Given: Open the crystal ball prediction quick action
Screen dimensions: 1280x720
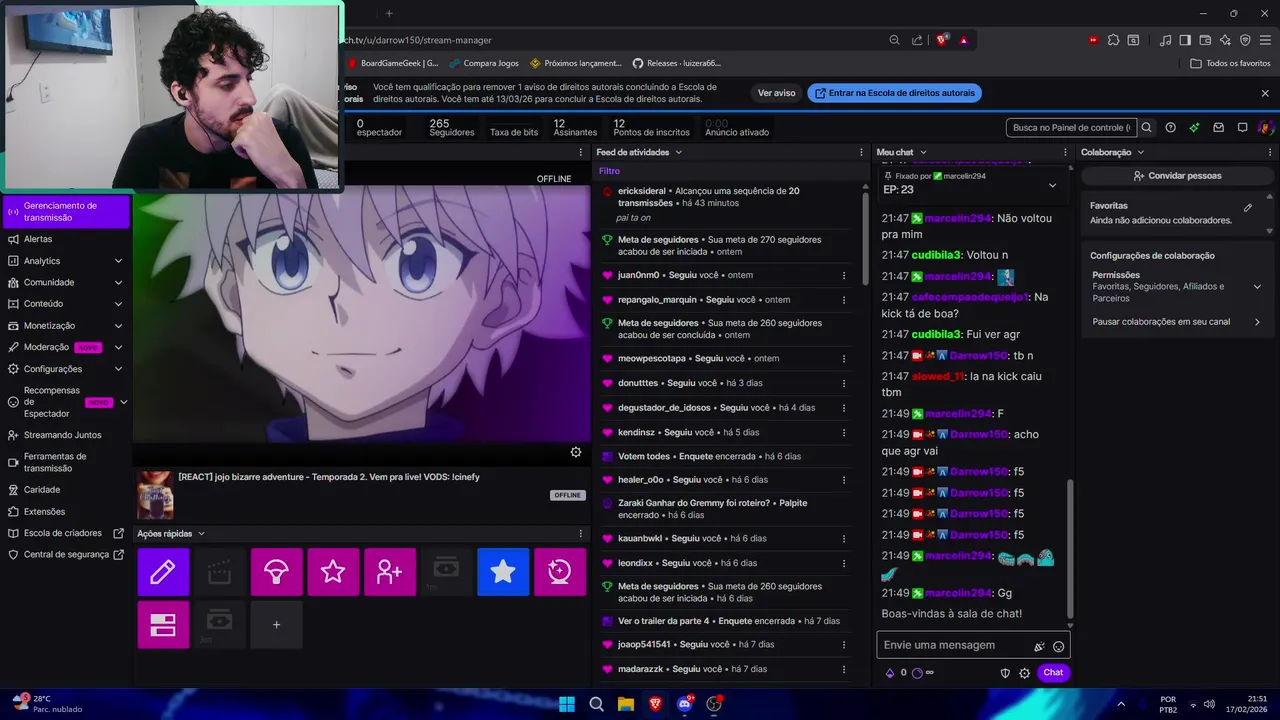Looking at the screenshot, I should 560,572.
